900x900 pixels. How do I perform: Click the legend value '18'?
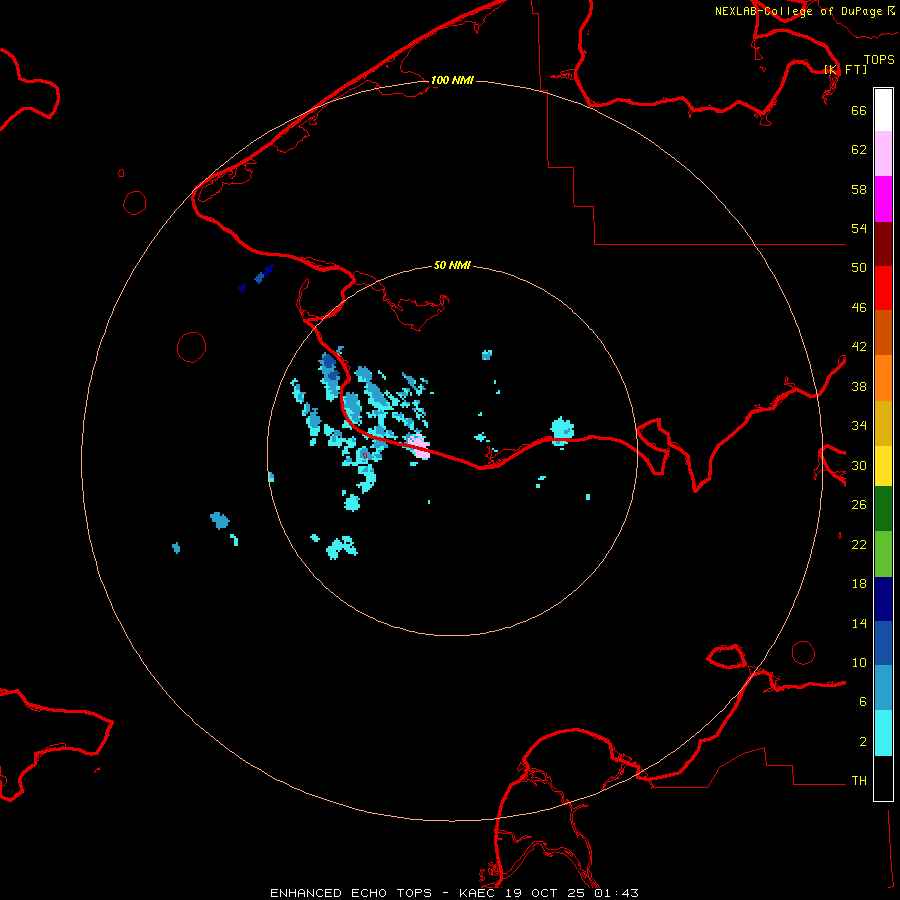coord(859,584)
